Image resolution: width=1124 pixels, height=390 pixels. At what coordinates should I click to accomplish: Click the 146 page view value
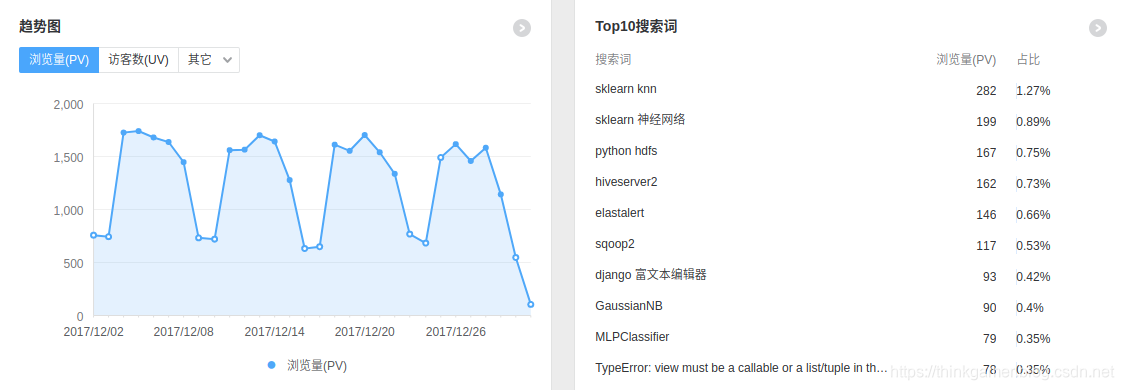click(x=986, y=214)
